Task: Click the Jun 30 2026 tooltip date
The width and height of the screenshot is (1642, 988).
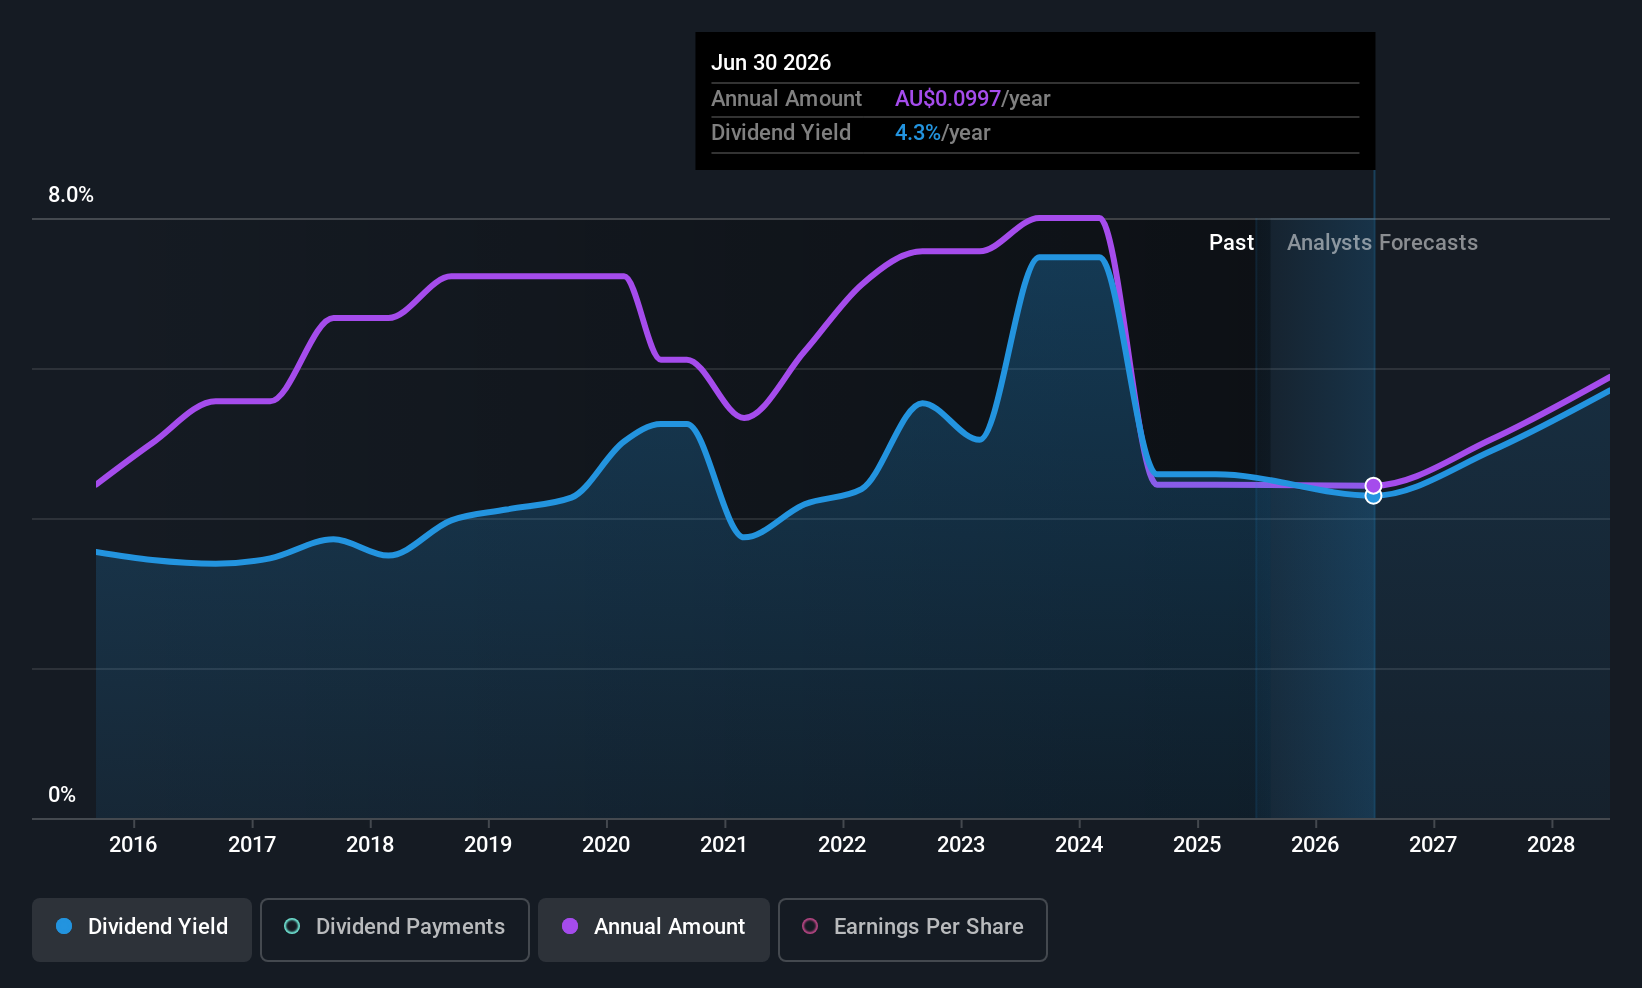Action: [771, 63]
